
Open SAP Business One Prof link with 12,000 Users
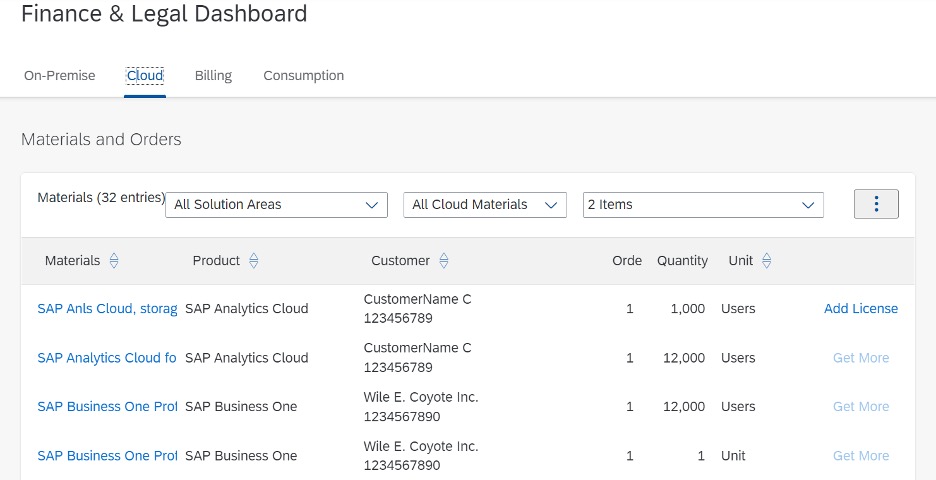pos(107,407)
